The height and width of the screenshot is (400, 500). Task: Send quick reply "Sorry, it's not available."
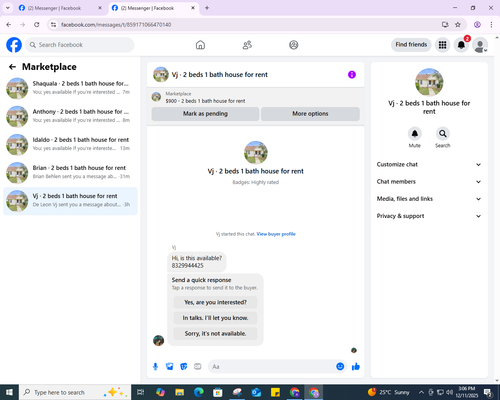tap(215, 334)
